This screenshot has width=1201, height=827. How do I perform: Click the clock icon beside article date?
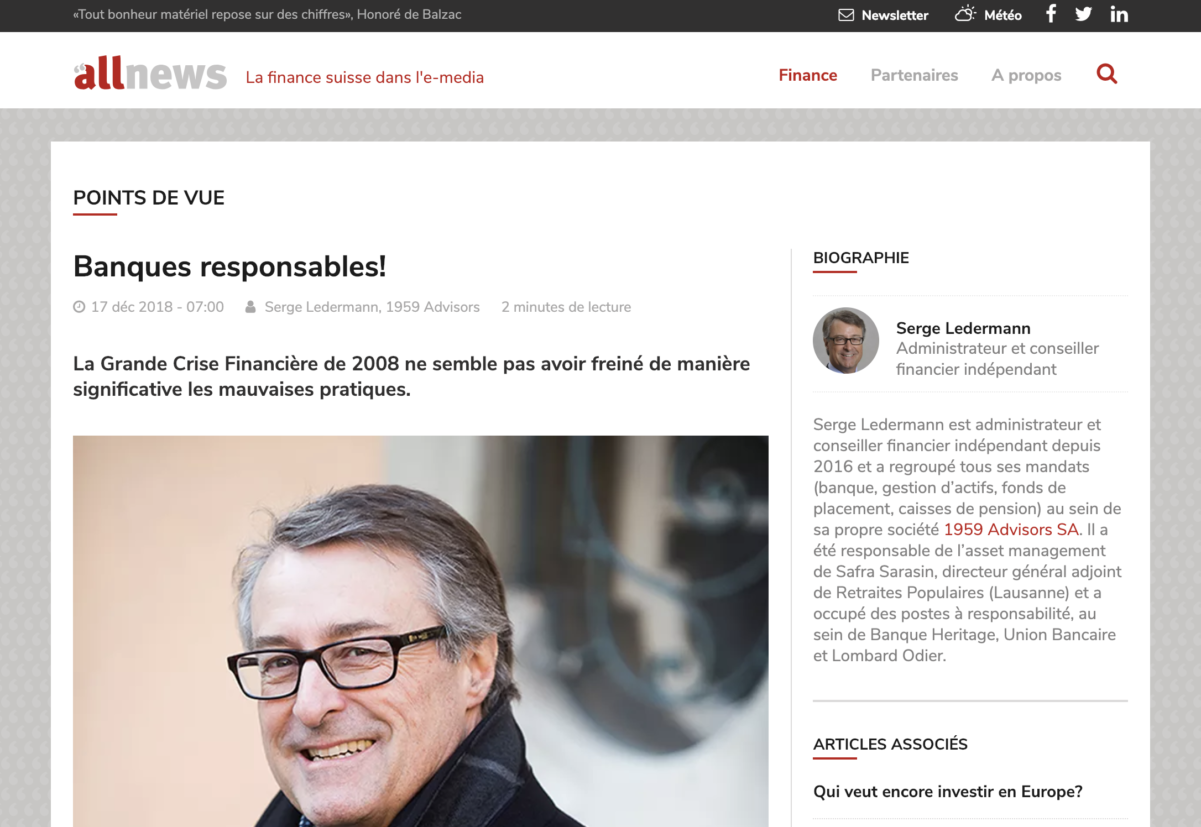pyautogui.click(x=79, y=307)
